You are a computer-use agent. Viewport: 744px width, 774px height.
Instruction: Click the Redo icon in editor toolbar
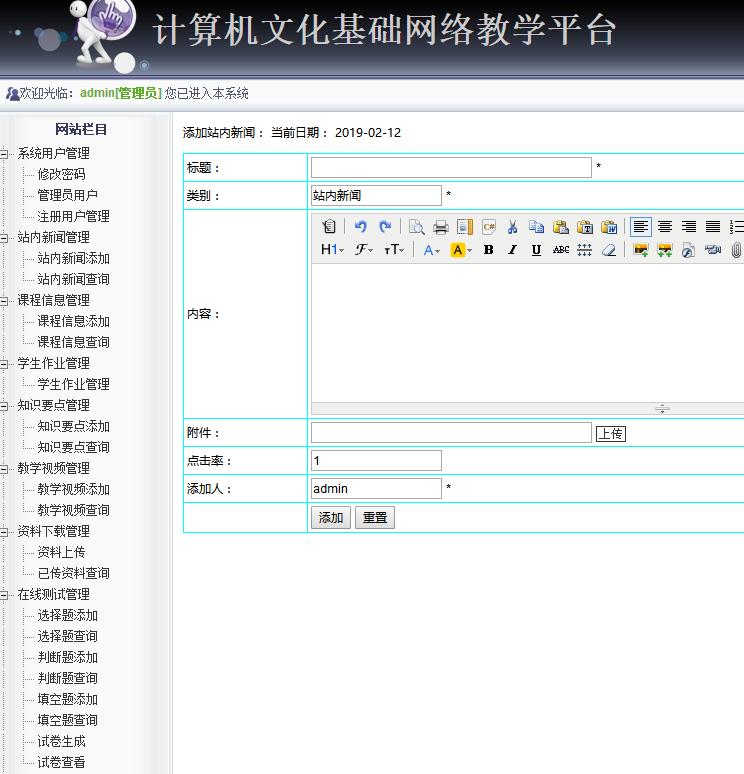pos(385,227)
